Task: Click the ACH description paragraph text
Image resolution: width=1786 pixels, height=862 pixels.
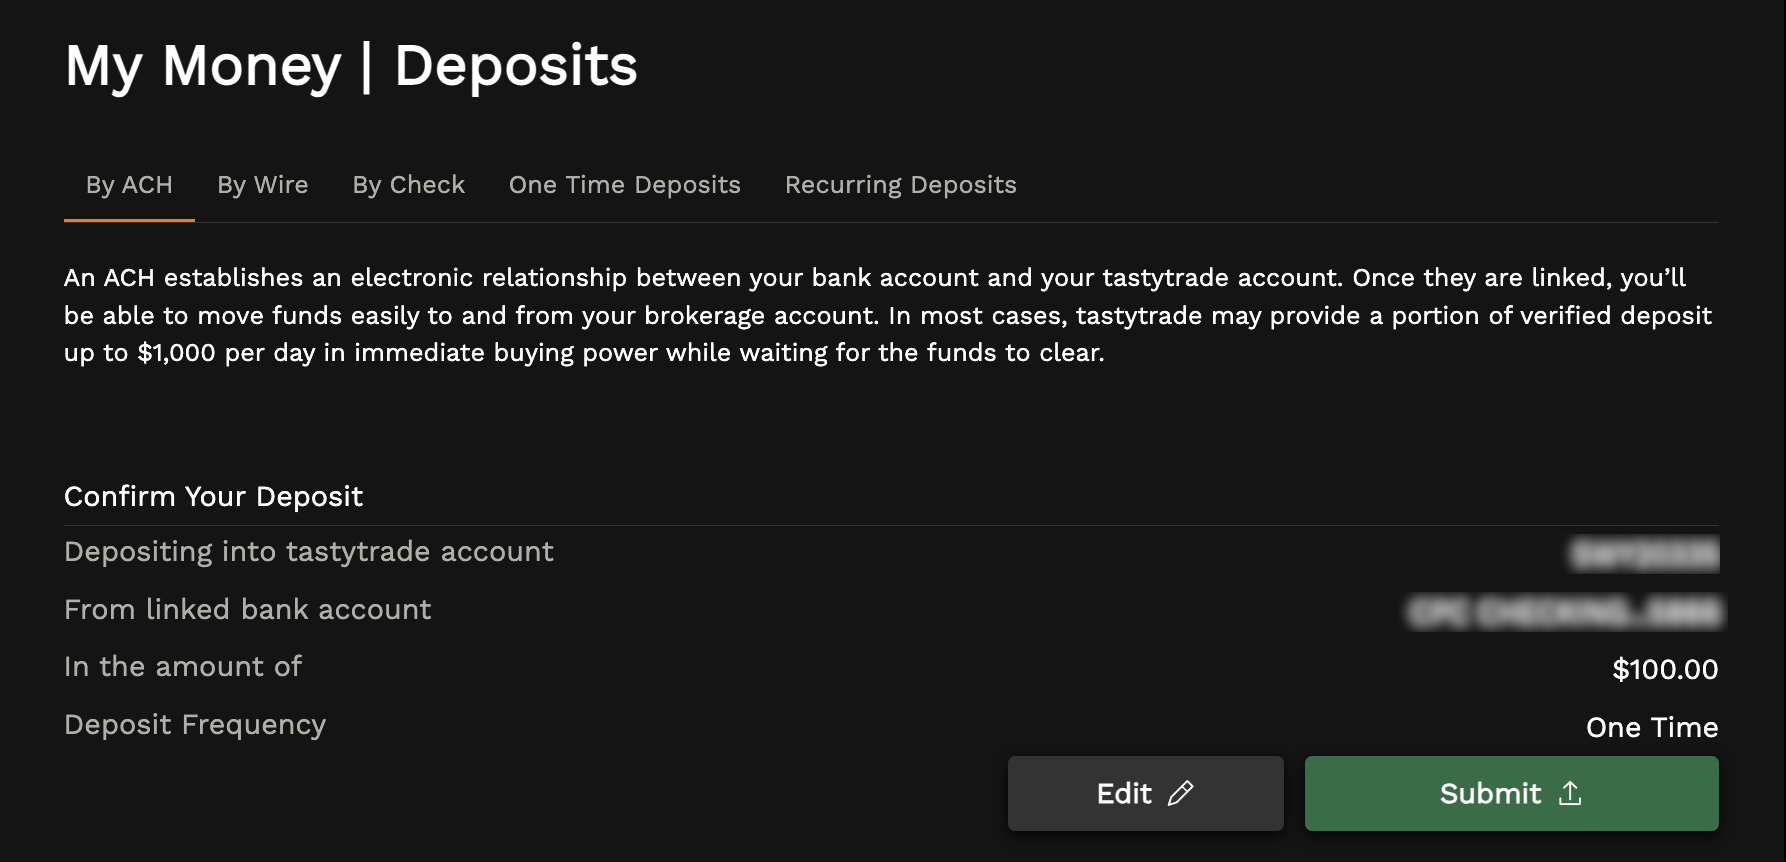Action: [888, 315]
